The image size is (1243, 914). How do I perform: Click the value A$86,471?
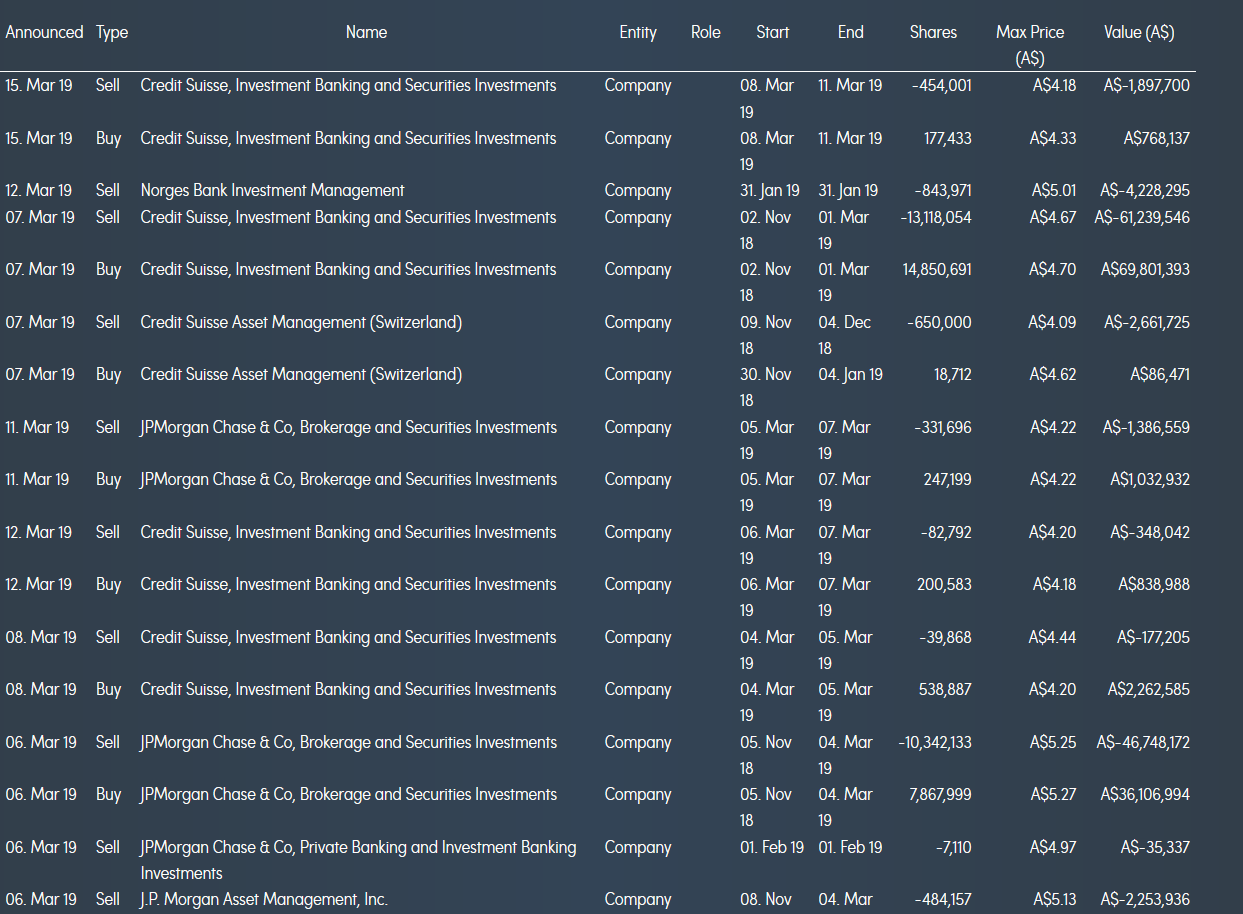[x=1160, y=374]
